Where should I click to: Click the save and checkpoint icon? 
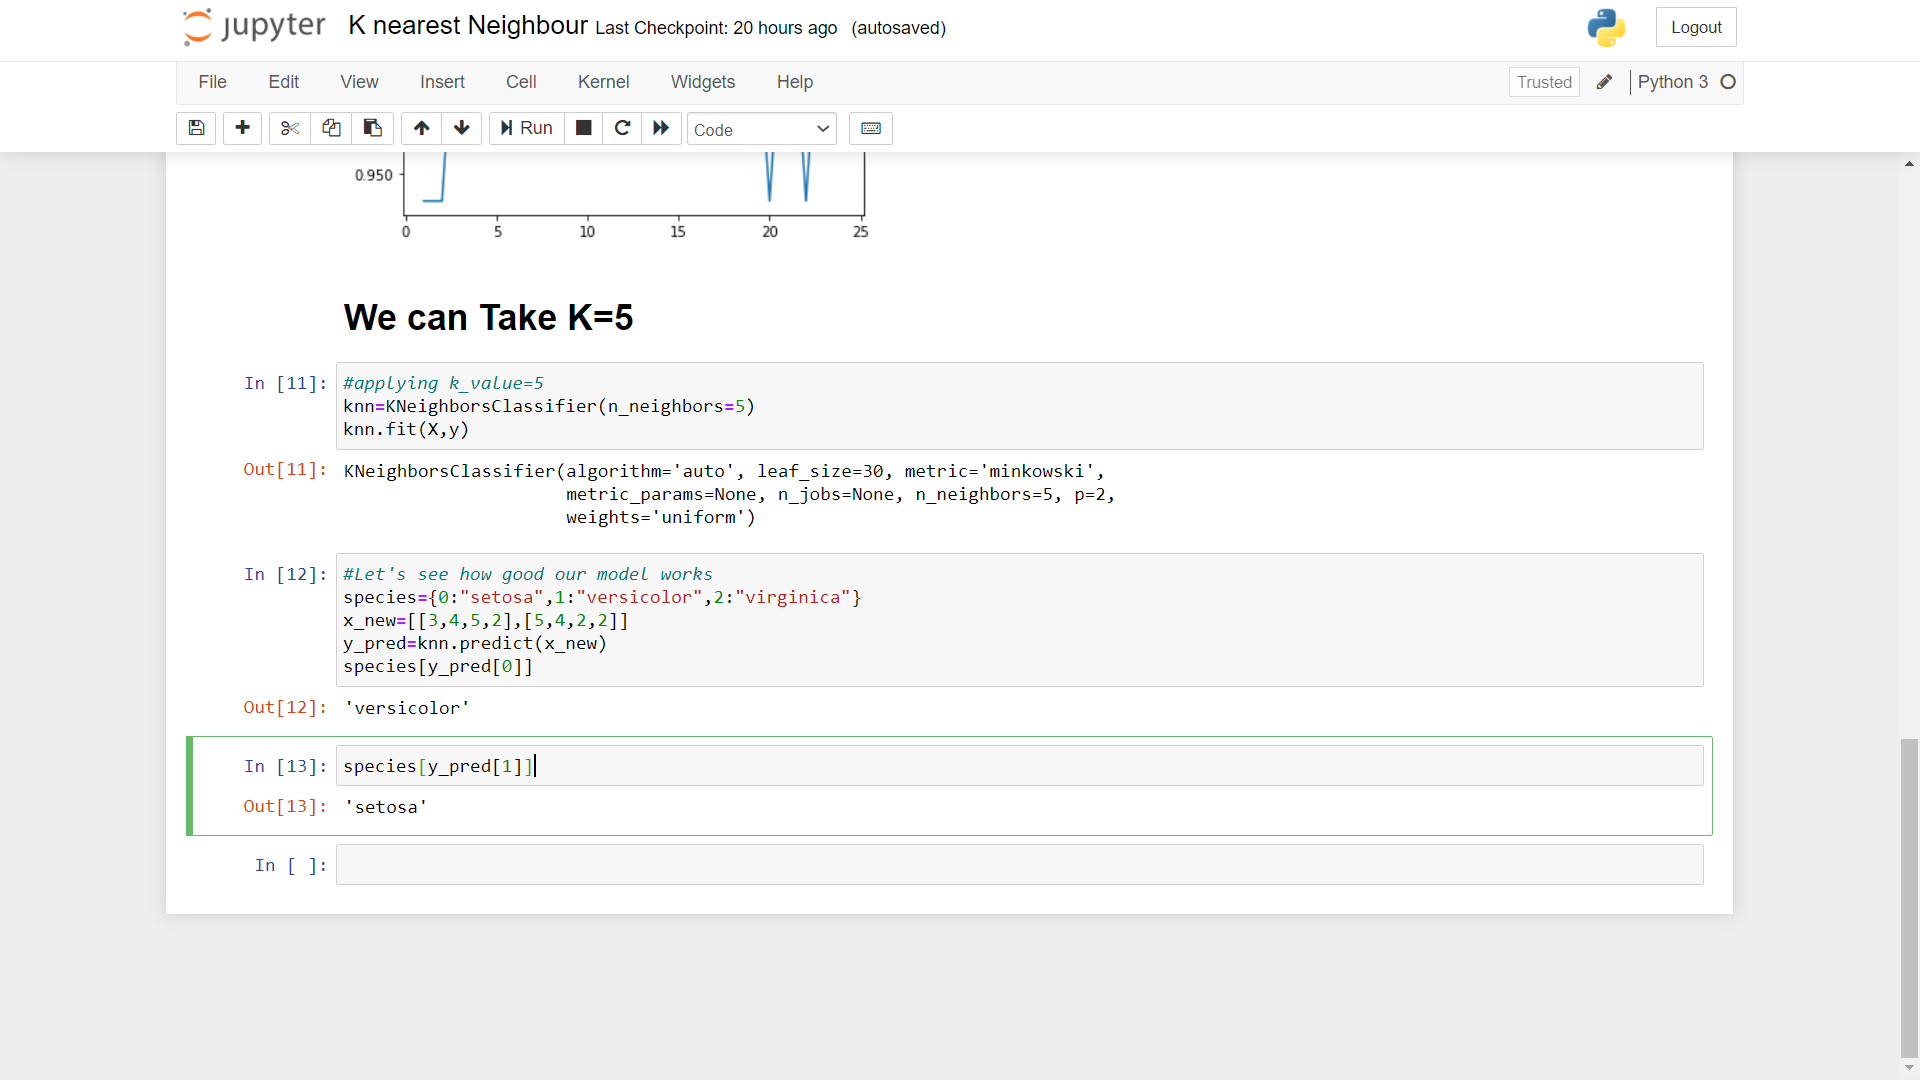[x=196, y=128]
